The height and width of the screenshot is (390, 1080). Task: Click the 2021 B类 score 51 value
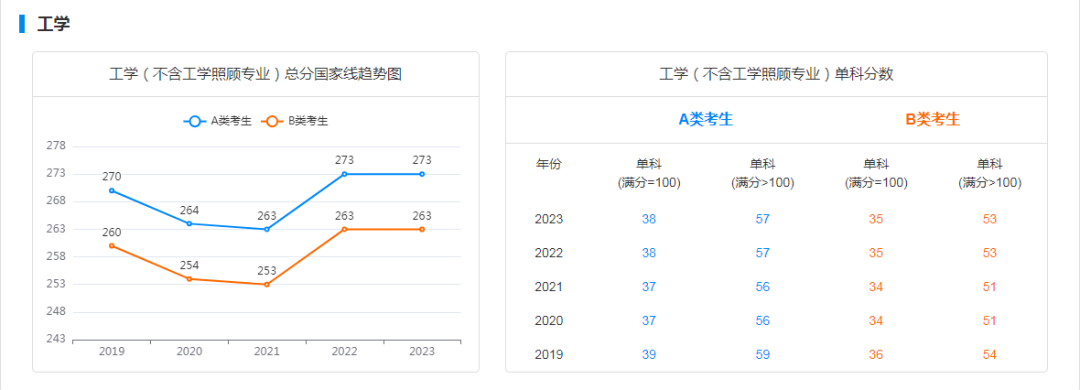point(990,287)
